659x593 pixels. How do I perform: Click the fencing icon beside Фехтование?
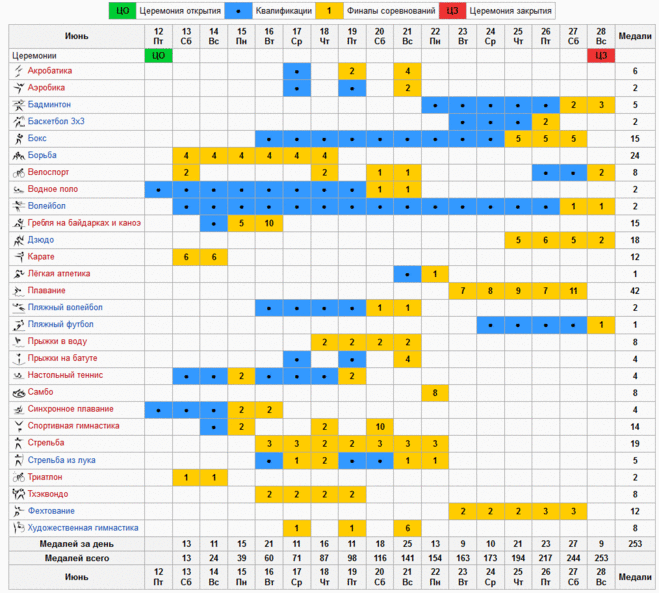point(18,511)
